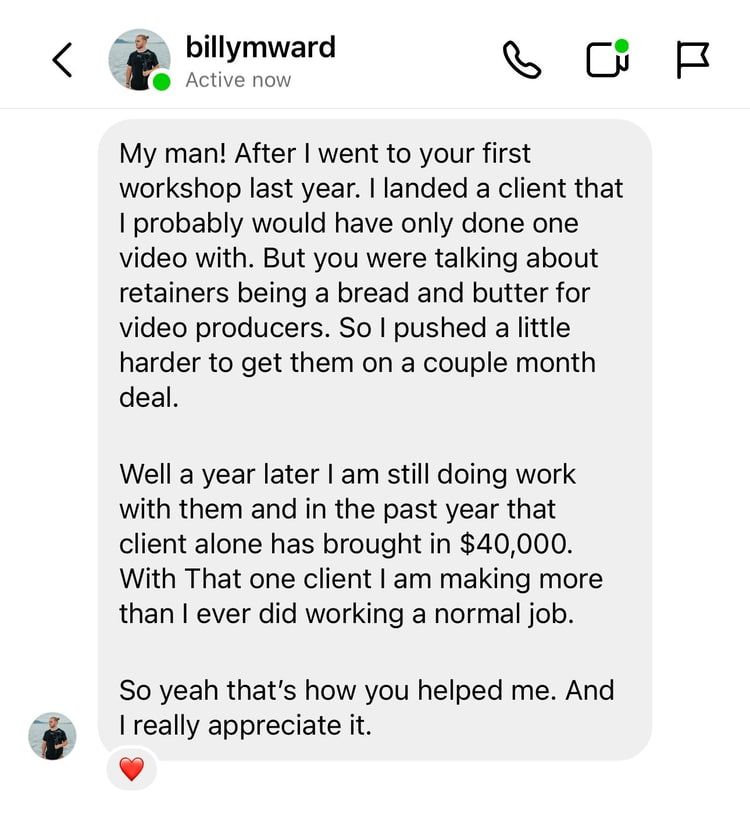Viewport: 750px width, 834px height.
Task: Click the green dot on the video call icon
Action: (x=621, y=46)
